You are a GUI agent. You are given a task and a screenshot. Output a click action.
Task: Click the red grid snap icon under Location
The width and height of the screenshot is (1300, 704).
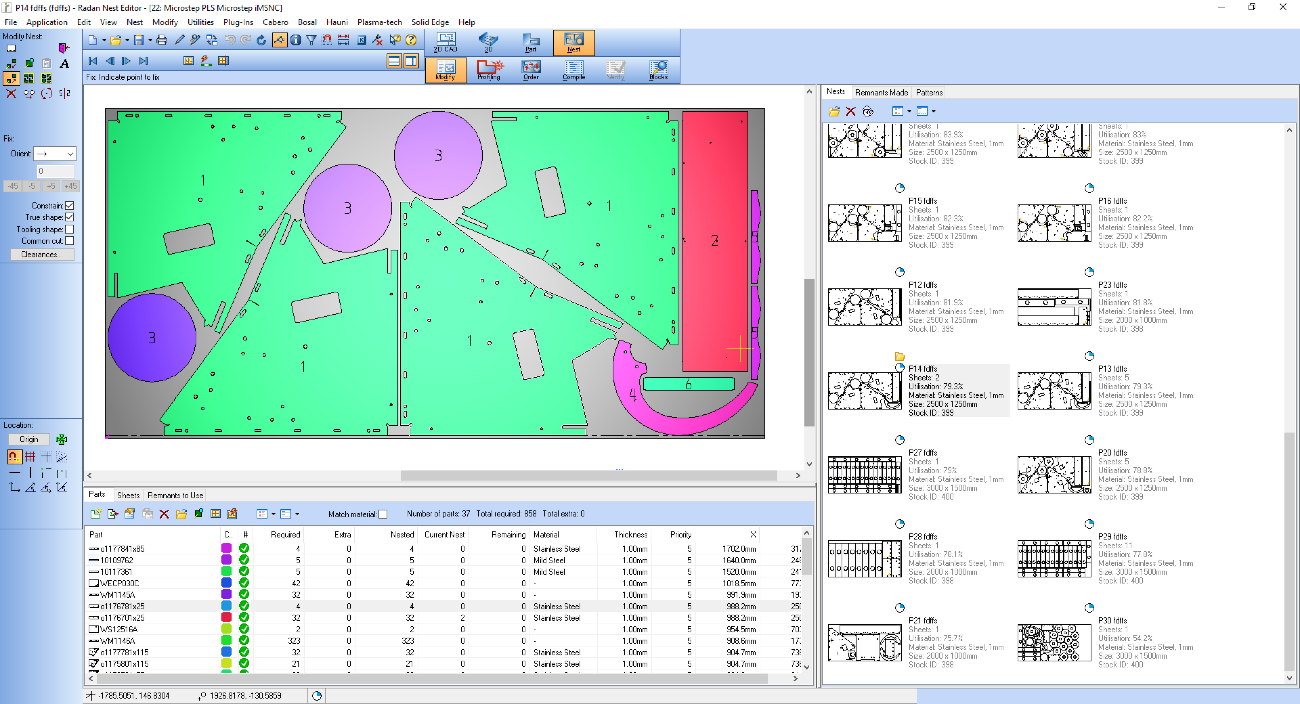point(29,456)
